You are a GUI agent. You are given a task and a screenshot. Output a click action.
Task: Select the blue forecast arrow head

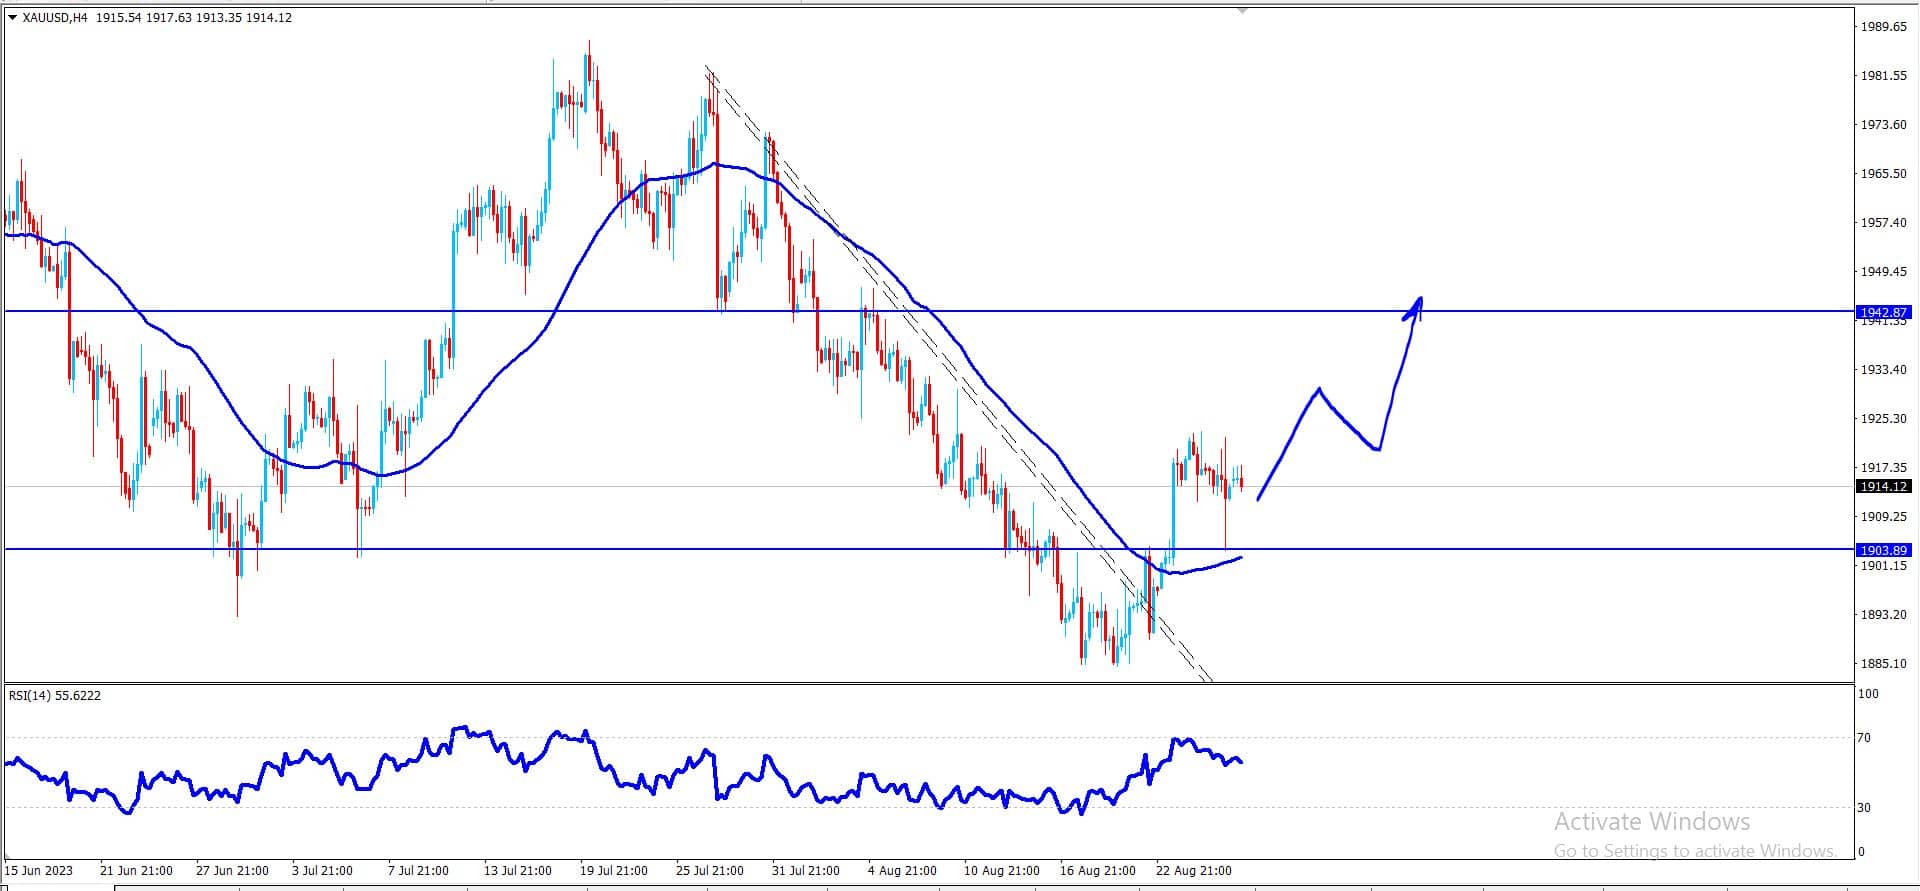[1415, 308]
